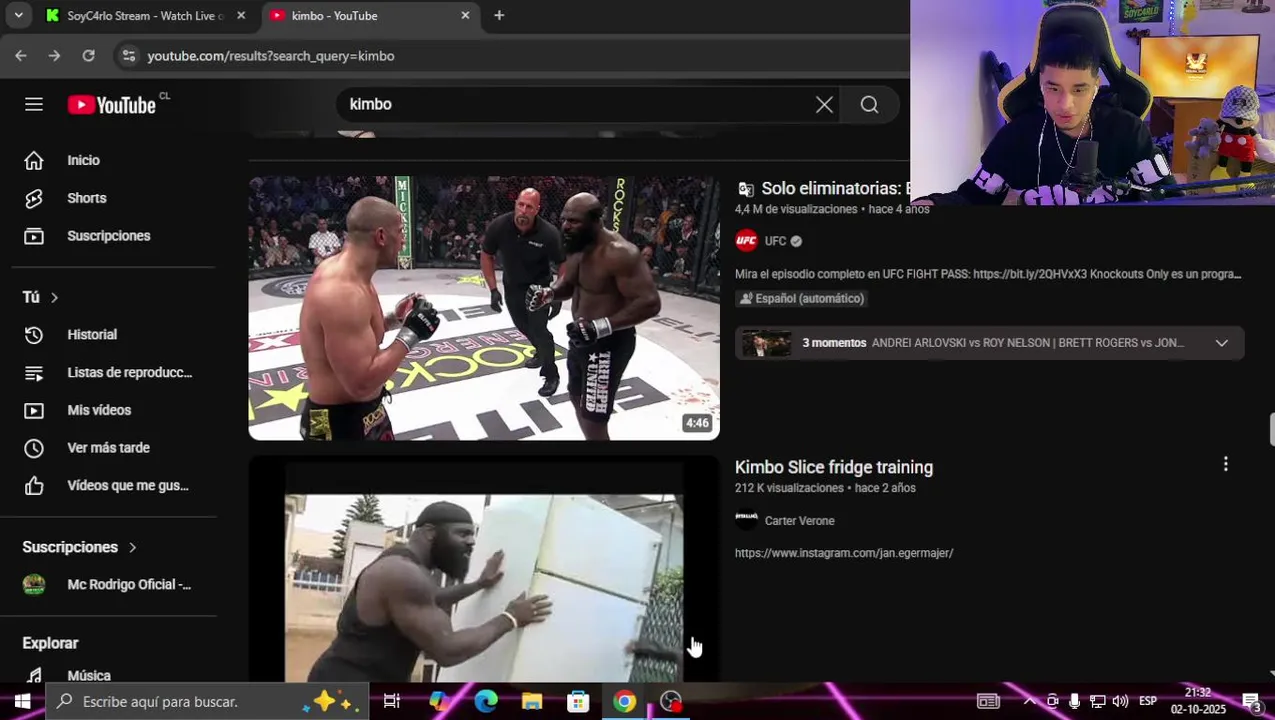
Task: Open the Copilot icon on the taskbar
Action: click(439, 702)
